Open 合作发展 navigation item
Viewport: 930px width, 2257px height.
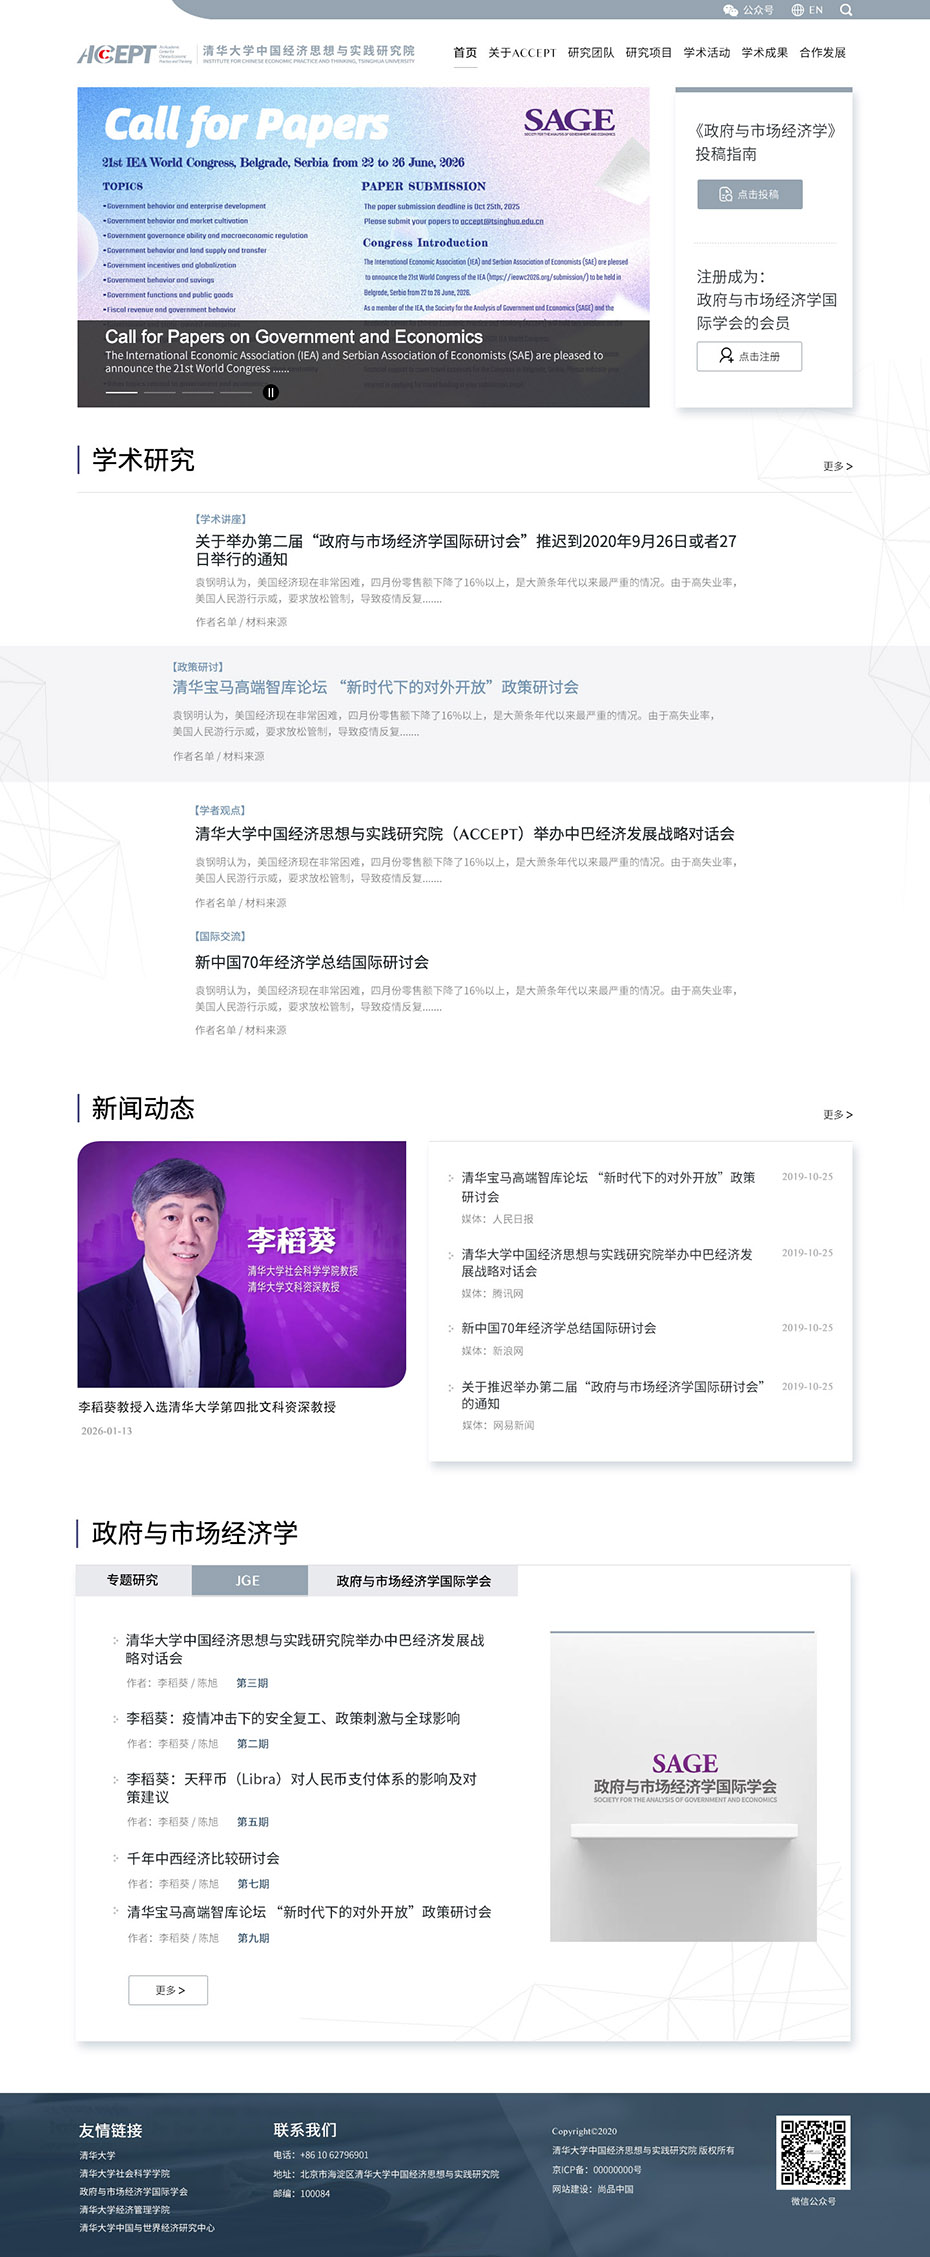(x=823, y=53)
